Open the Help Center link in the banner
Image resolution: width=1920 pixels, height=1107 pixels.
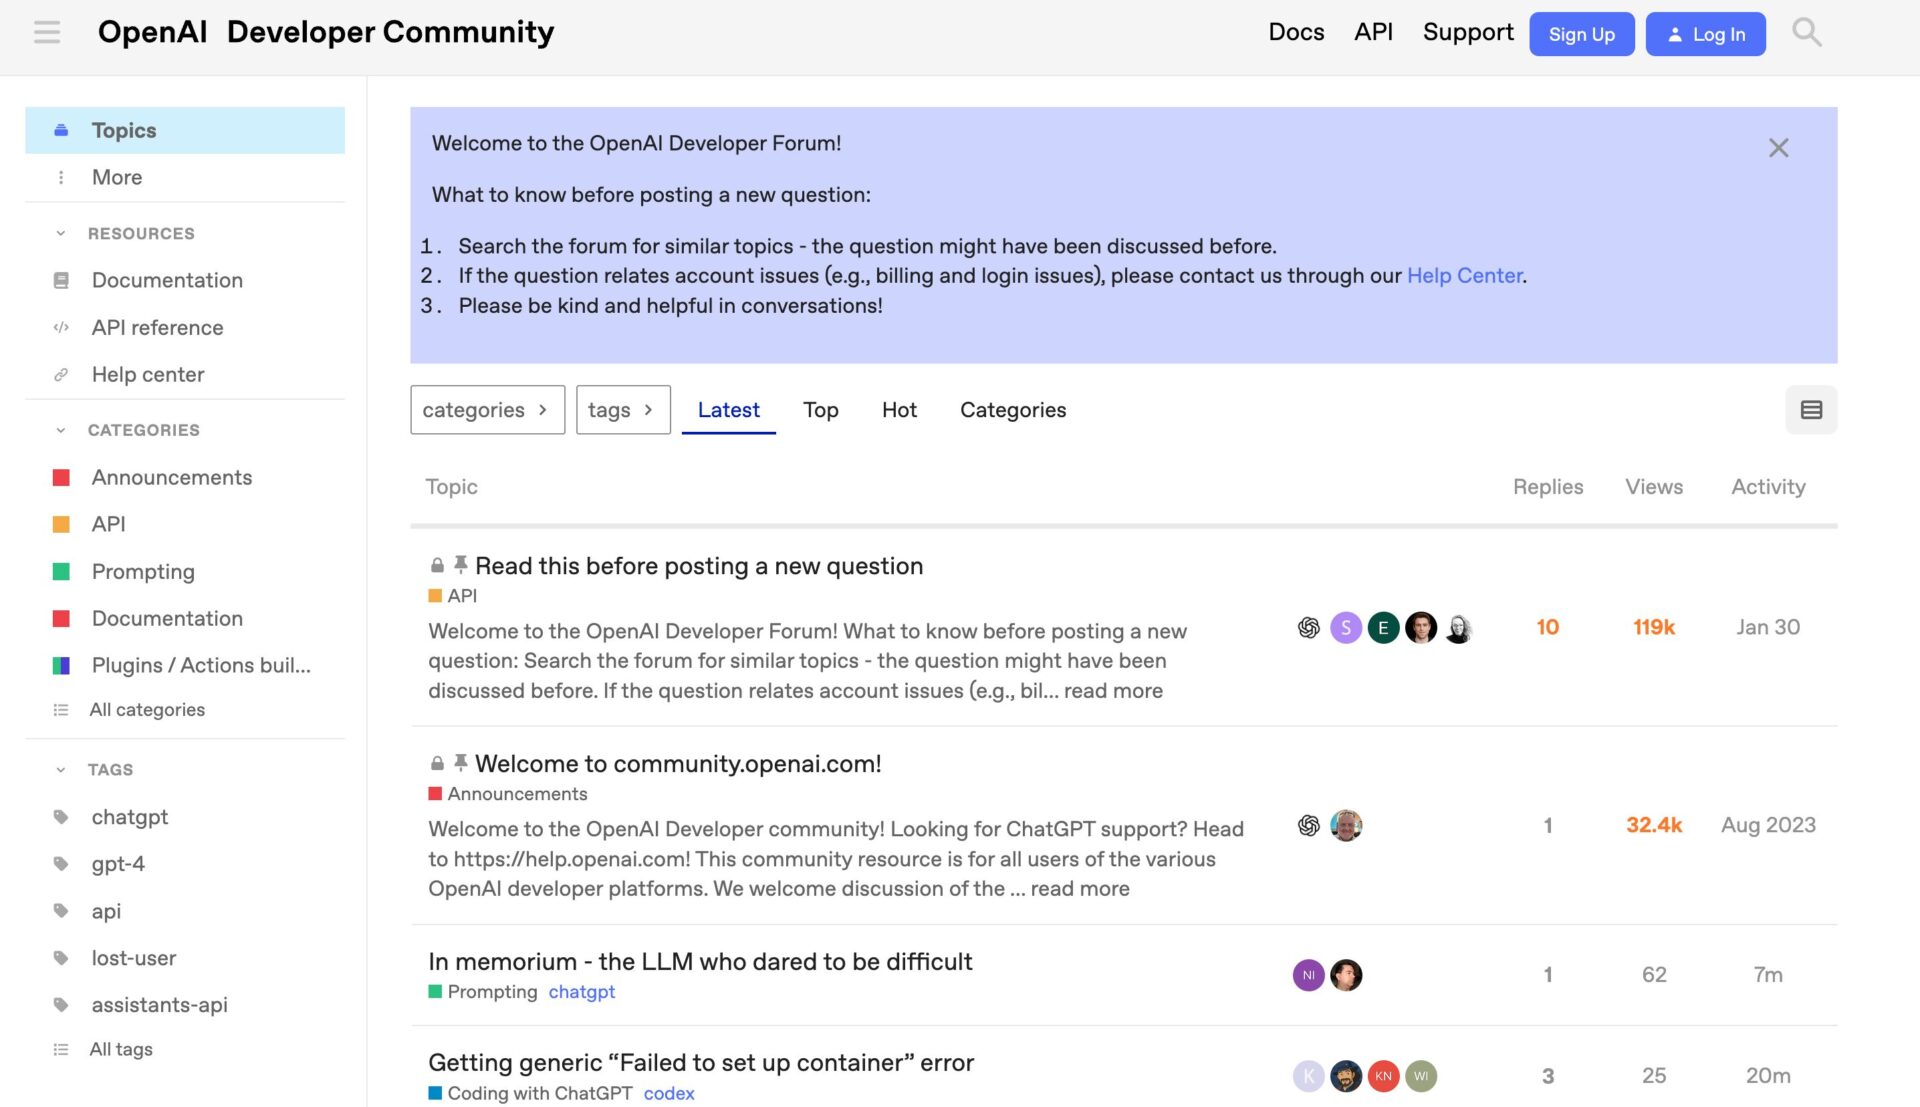(x=1464, y=275)
